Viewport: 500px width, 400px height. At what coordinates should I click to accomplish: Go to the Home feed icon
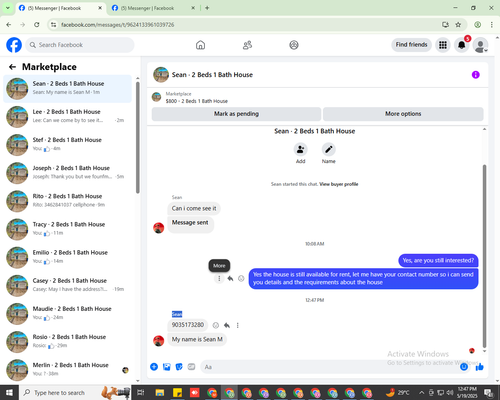[x=200, y=45]
